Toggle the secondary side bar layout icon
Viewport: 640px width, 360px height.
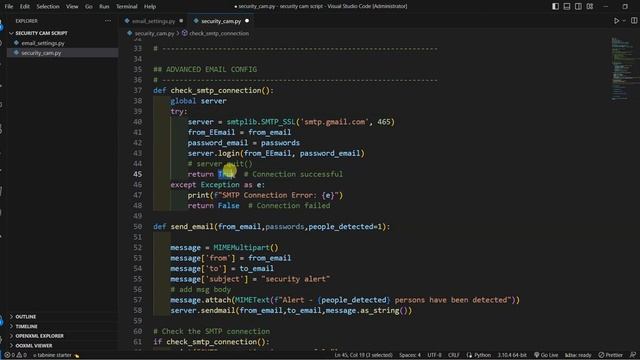coord(578,6)
